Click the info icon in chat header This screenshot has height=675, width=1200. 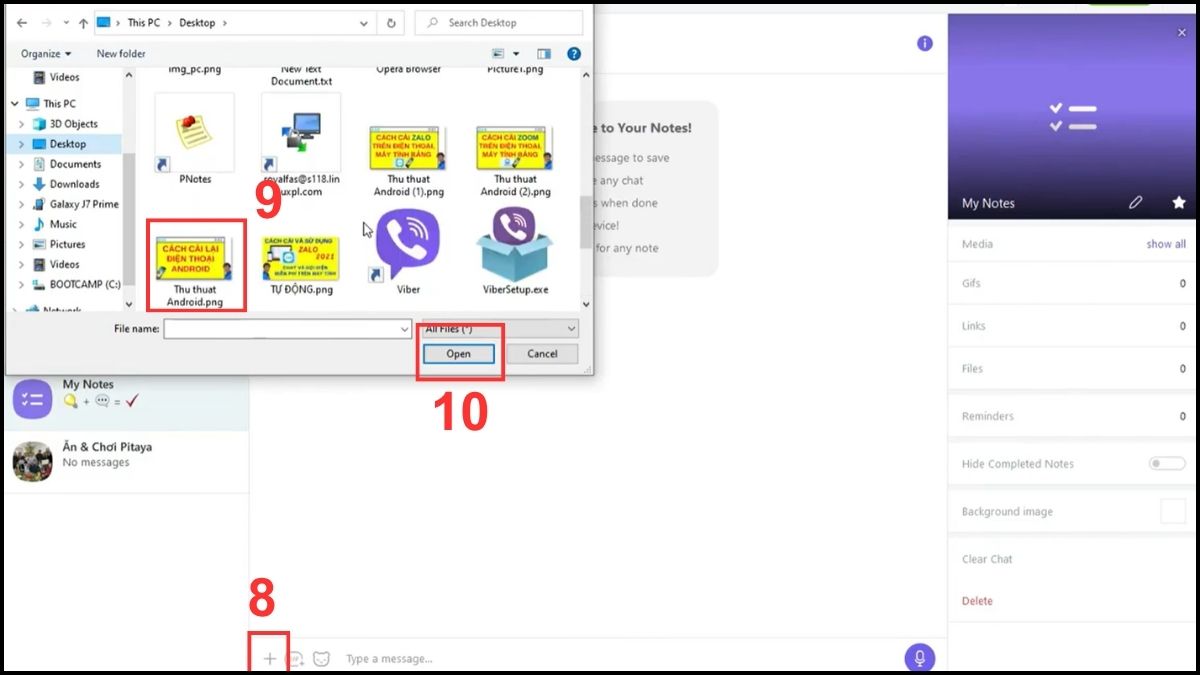click(x=925, y=43)
